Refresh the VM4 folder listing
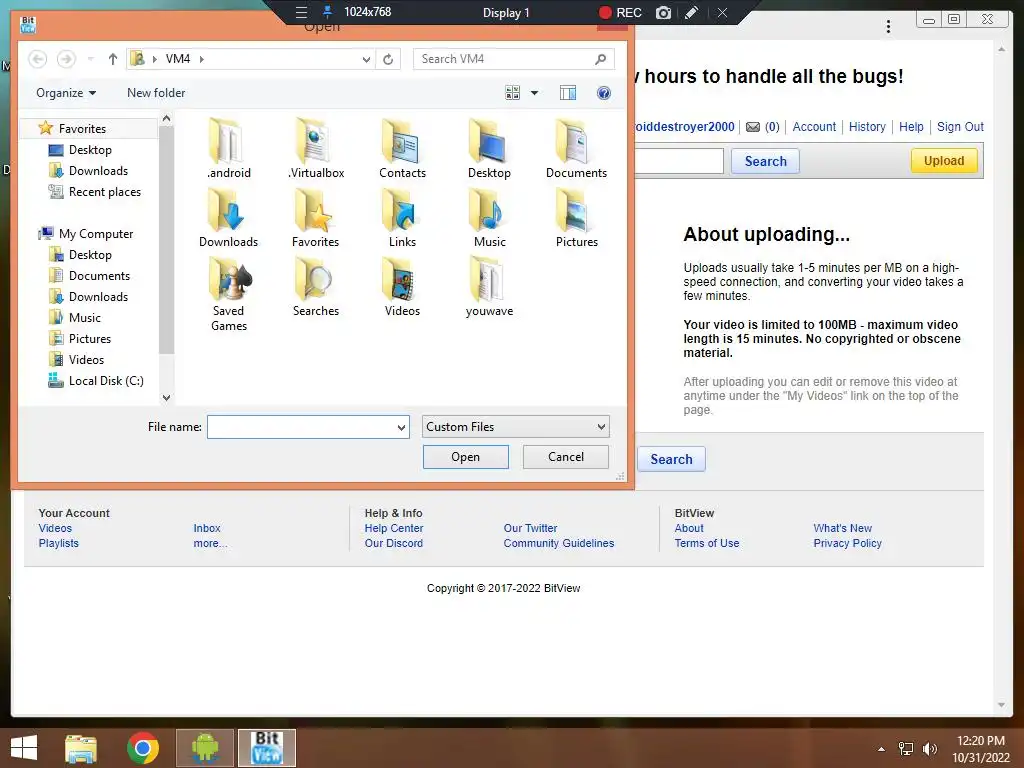Image resolution: width=1024 pixels, height=768 pixels. (x=388, y=59)
